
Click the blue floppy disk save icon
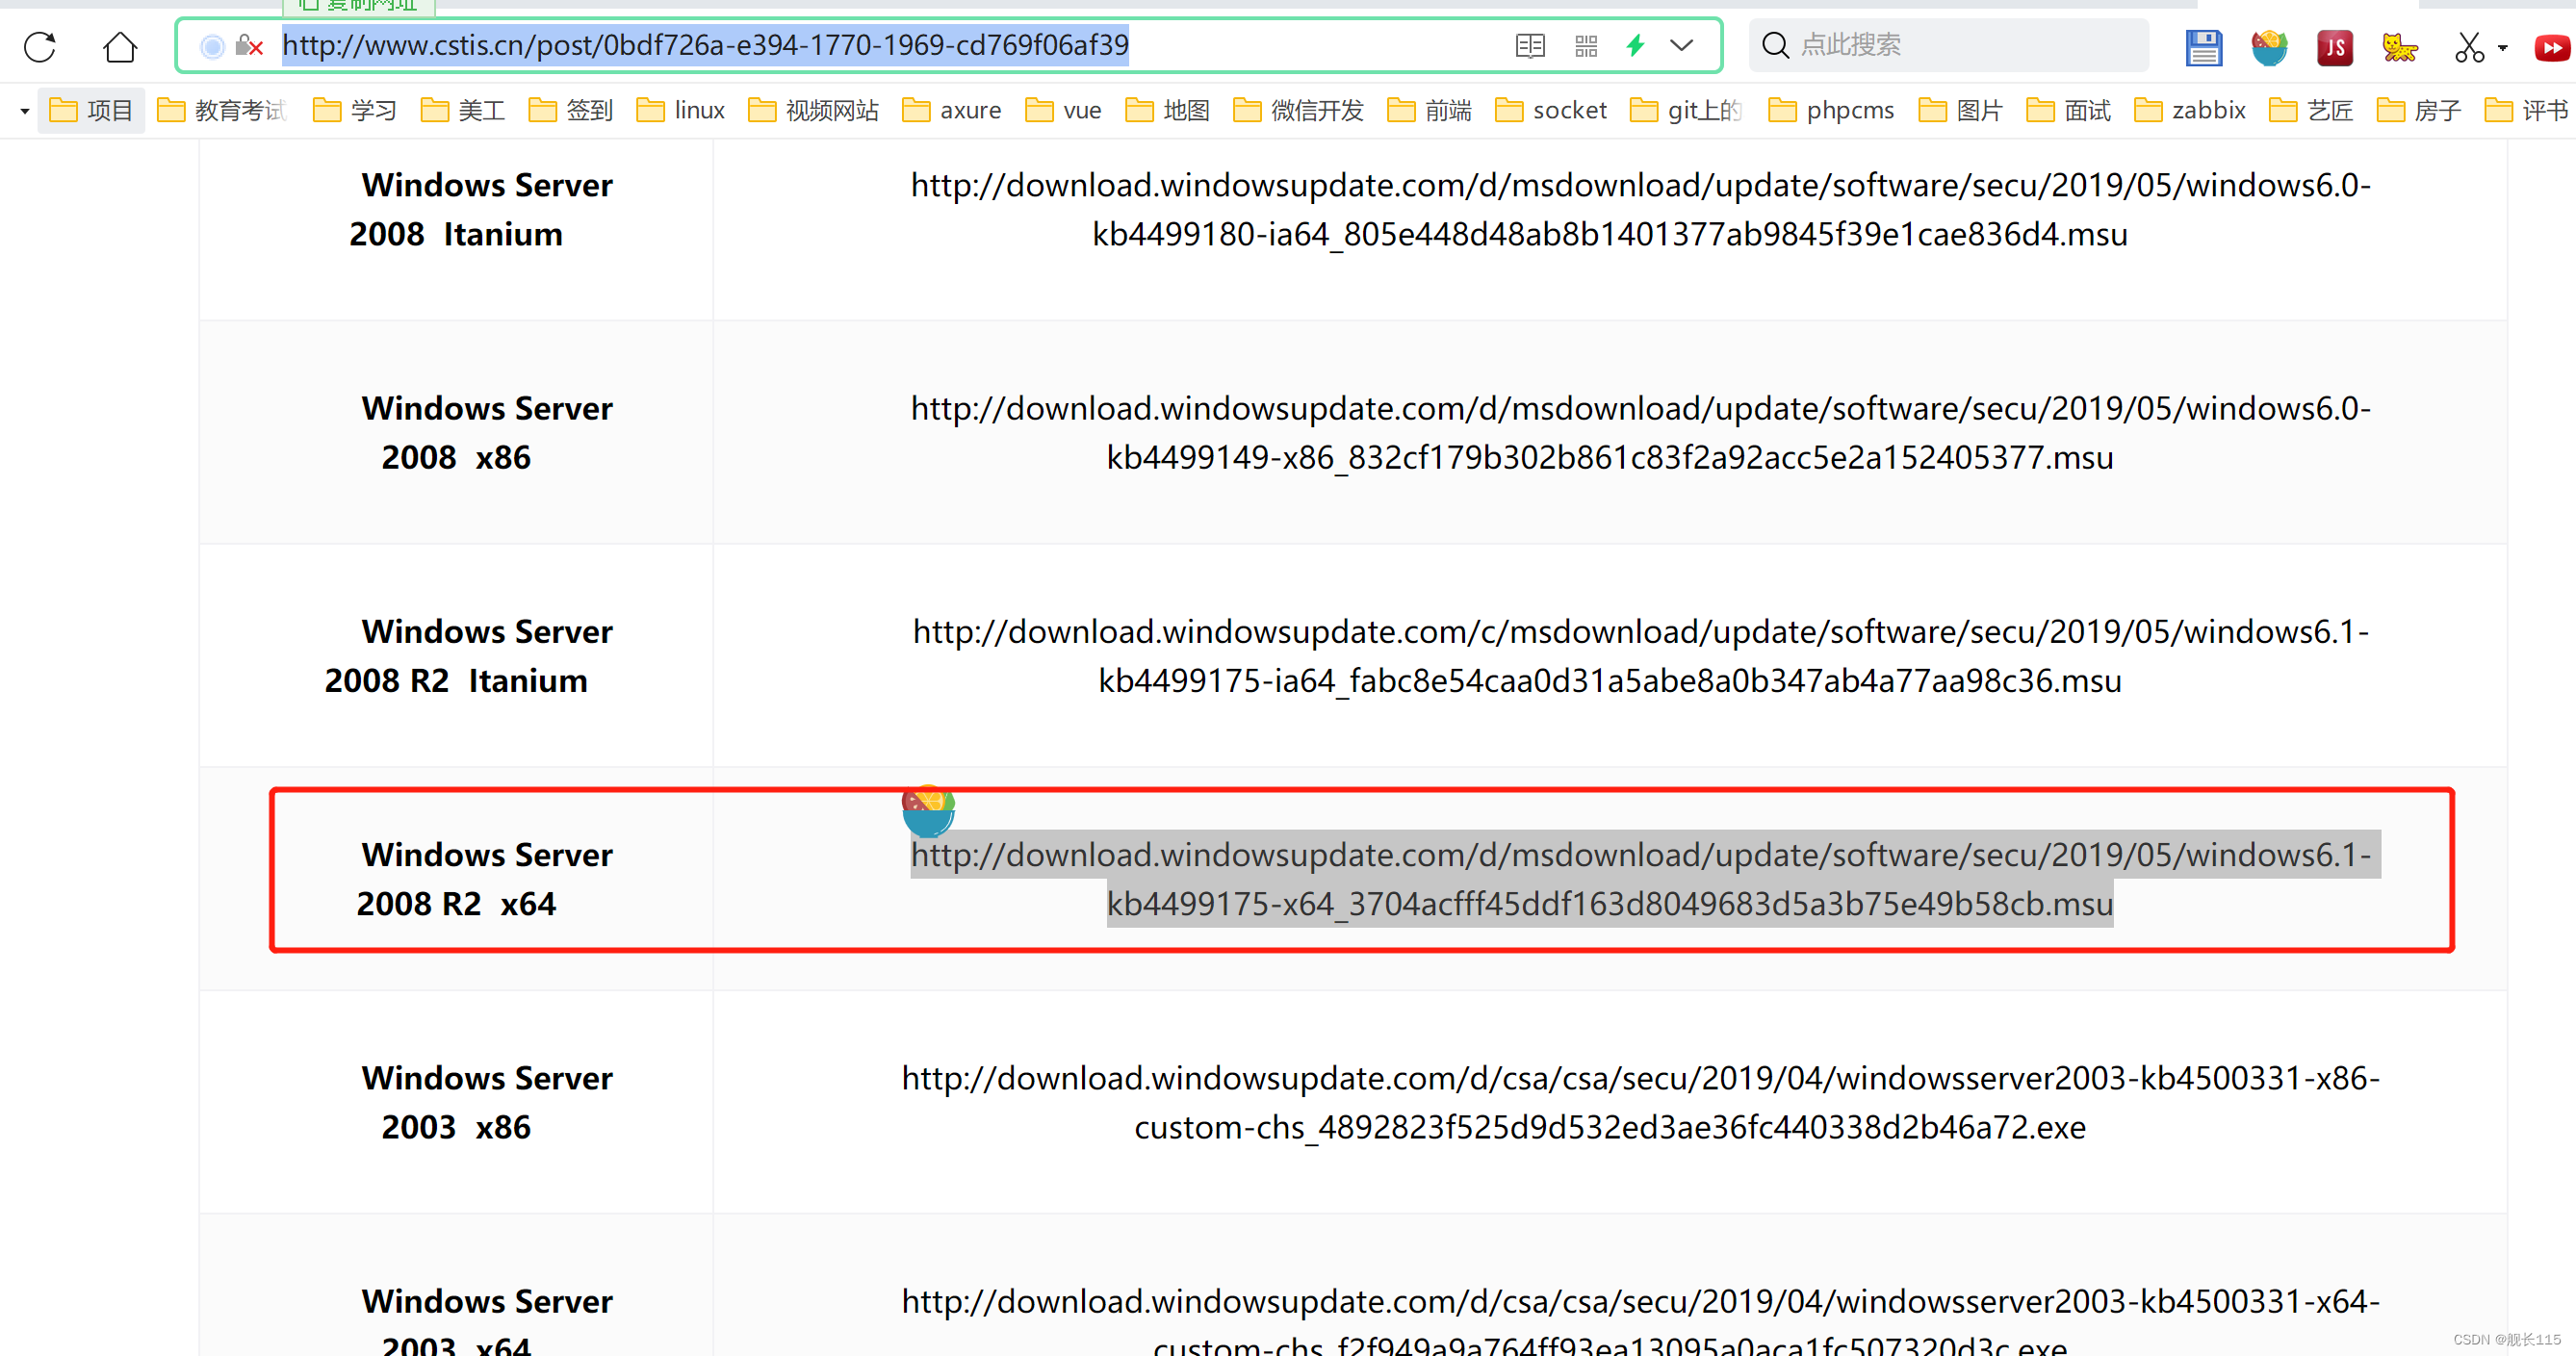tap(2203, 47)
